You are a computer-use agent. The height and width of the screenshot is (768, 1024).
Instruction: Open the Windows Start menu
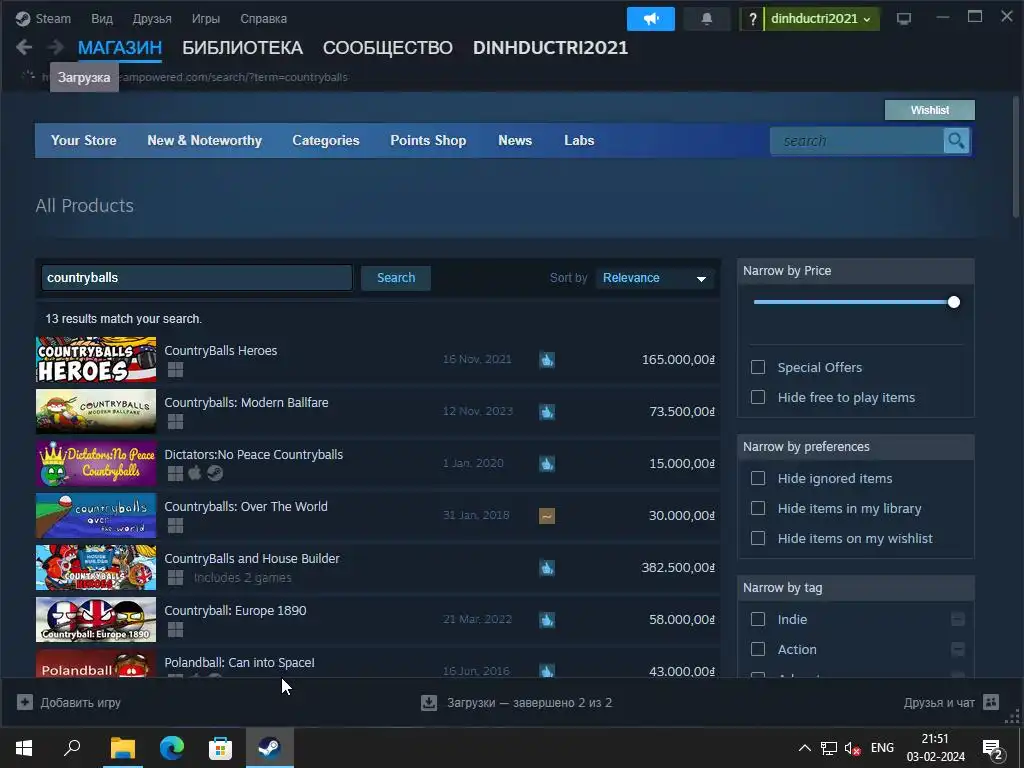(x=24, y=748)
